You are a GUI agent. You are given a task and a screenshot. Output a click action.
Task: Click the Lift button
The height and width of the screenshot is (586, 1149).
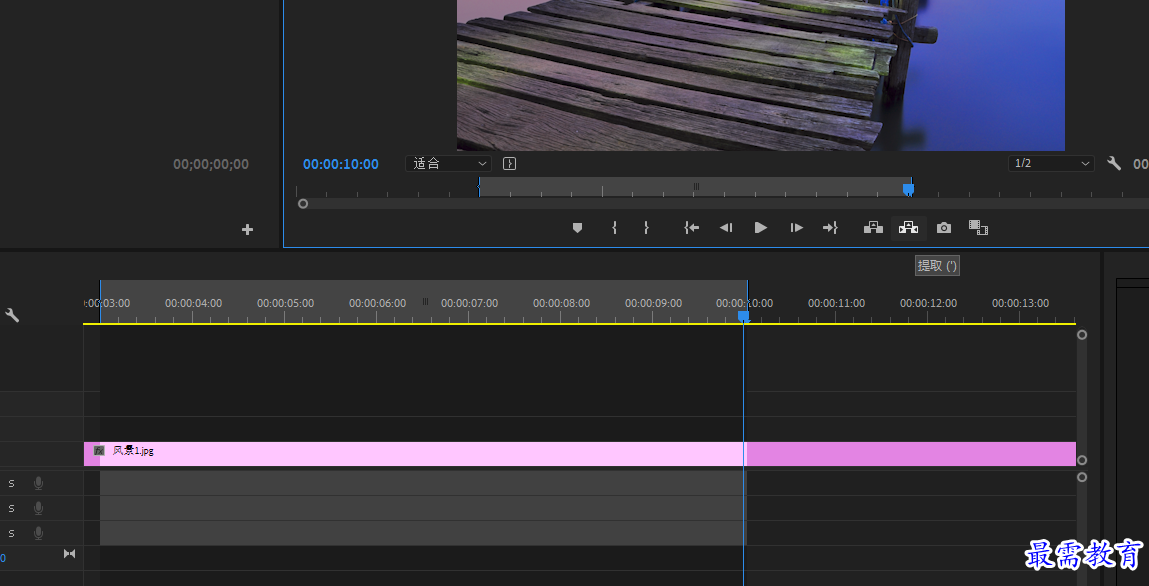tap(873, 228)
